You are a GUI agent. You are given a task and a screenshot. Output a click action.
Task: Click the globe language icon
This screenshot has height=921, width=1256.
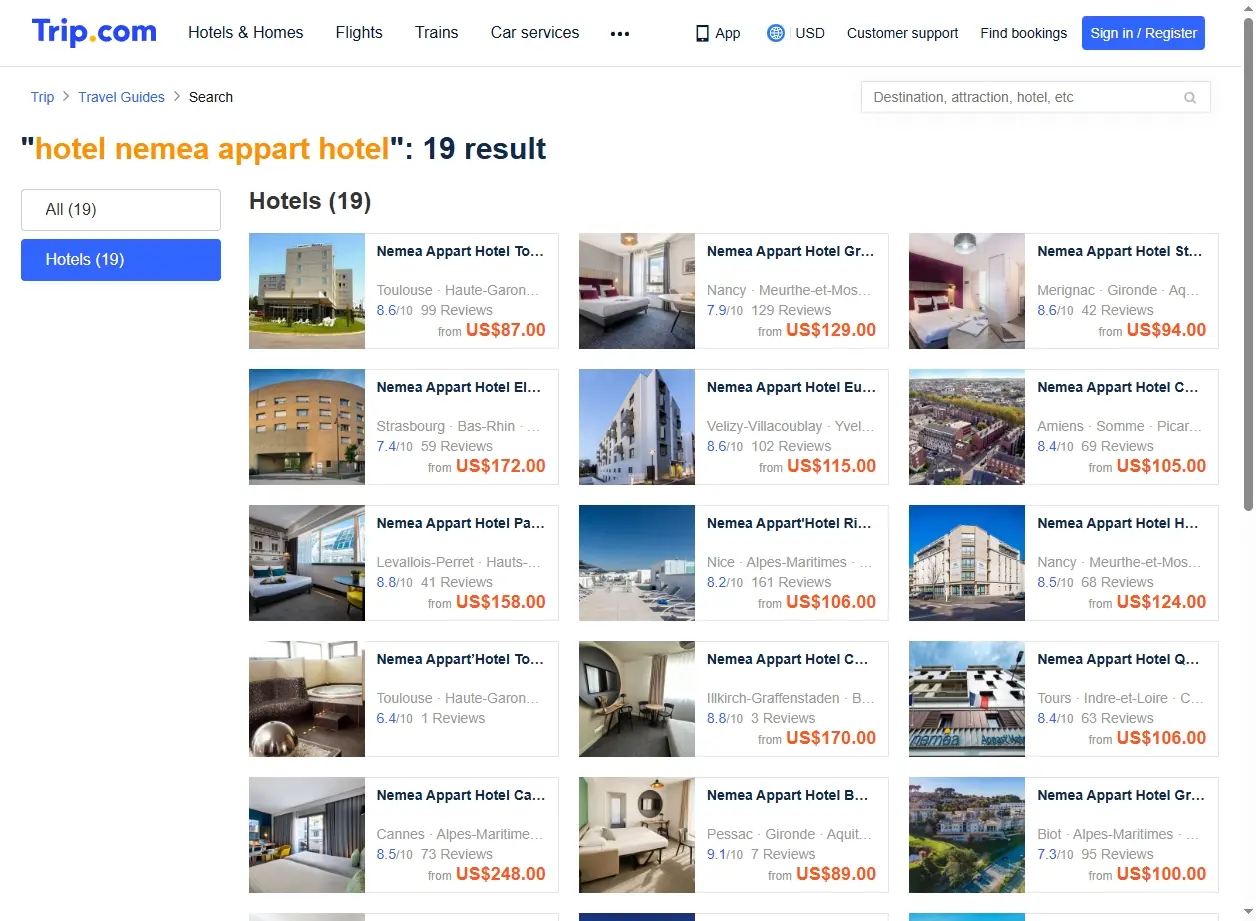pyautogui.click(x=776, y=33)
